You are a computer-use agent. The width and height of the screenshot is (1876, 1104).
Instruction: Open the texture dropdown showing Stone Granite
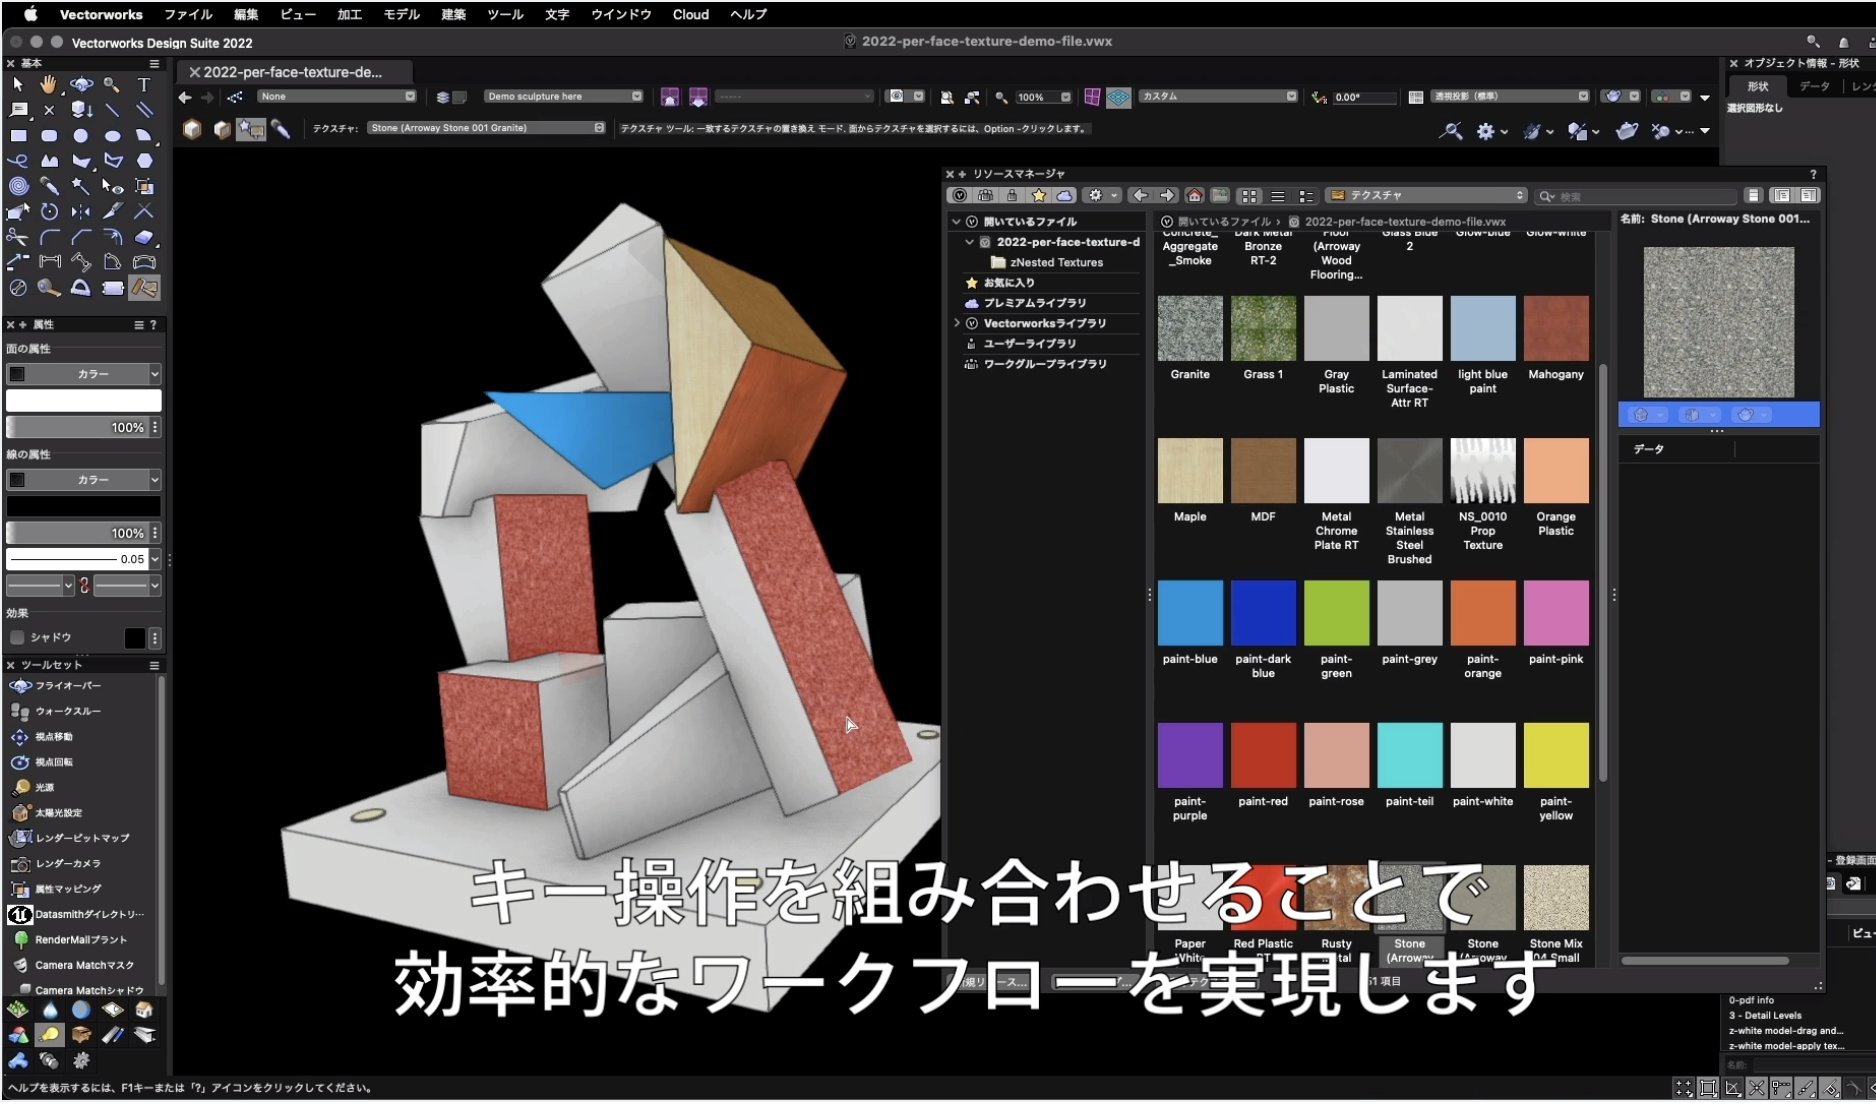click(487, 128)
